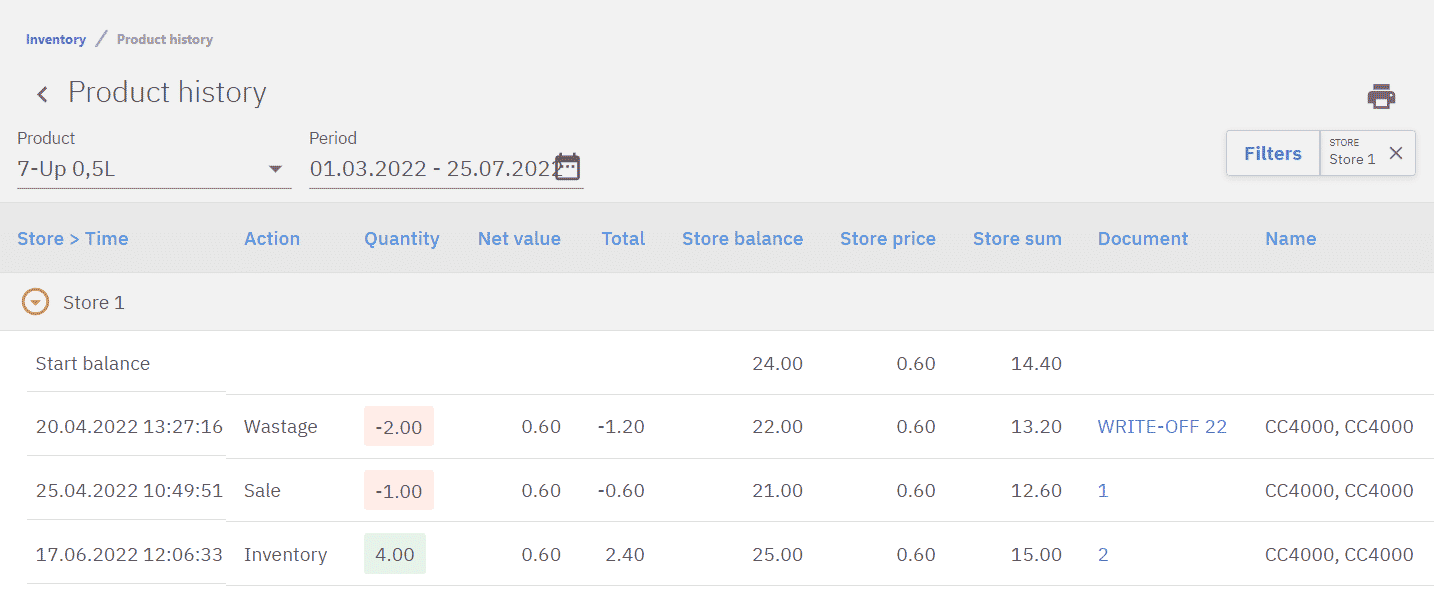Sort by Store > Time column header
This screenshot has width=1434, height=605.
tap(73, 238)
